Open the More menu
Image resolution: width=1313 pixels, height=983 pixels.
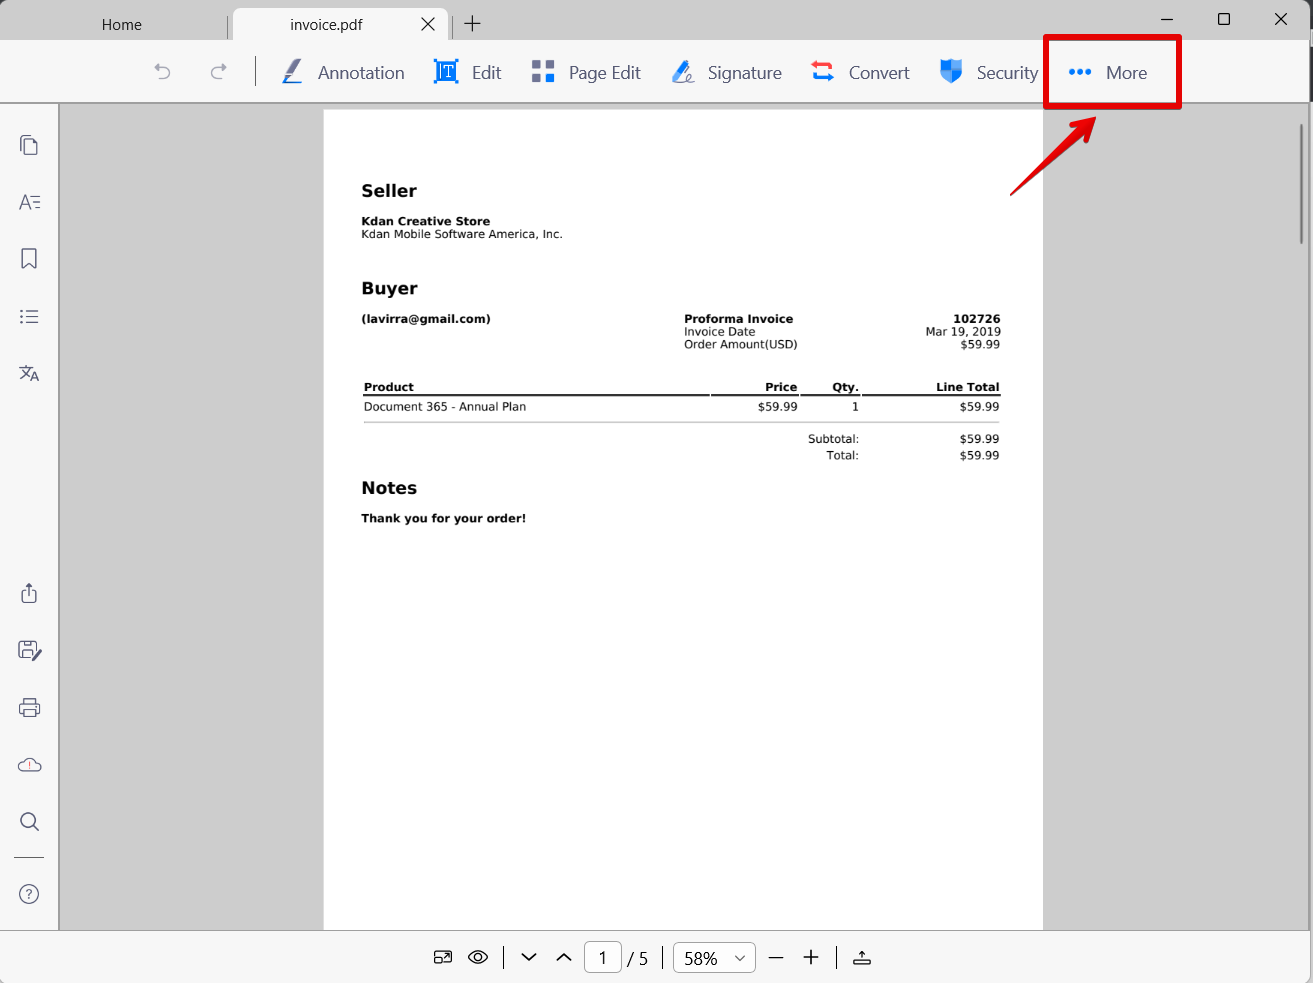pos(1108,72)
